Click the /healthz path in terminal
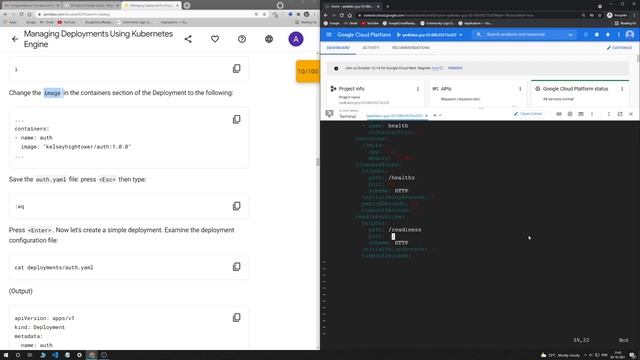This screenshot has width=640, height=360. 402,178
